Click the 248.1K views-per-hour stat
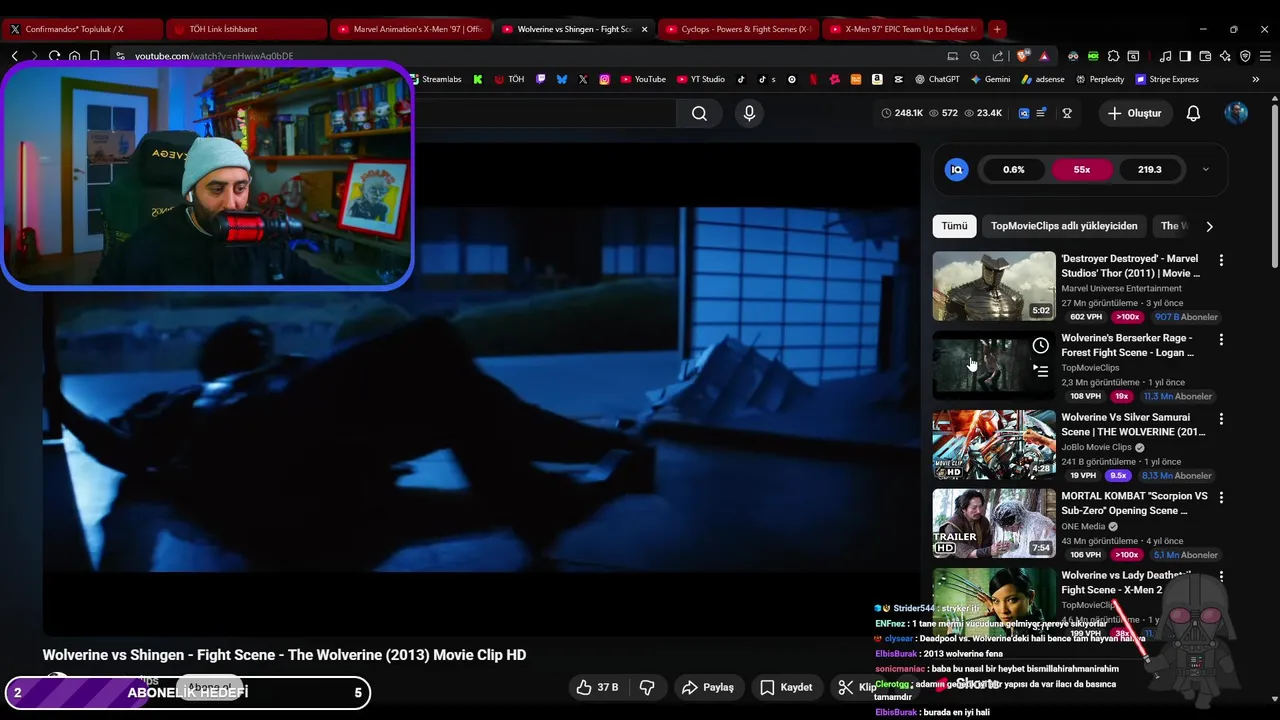1280x720 pixels. [902, 113]
